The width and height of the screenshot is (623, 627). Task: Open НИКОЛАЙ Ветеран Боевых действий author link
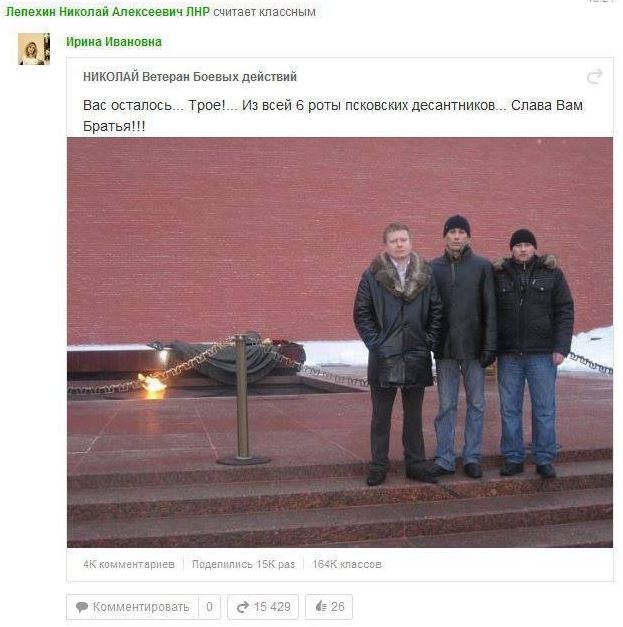point(190,76)
